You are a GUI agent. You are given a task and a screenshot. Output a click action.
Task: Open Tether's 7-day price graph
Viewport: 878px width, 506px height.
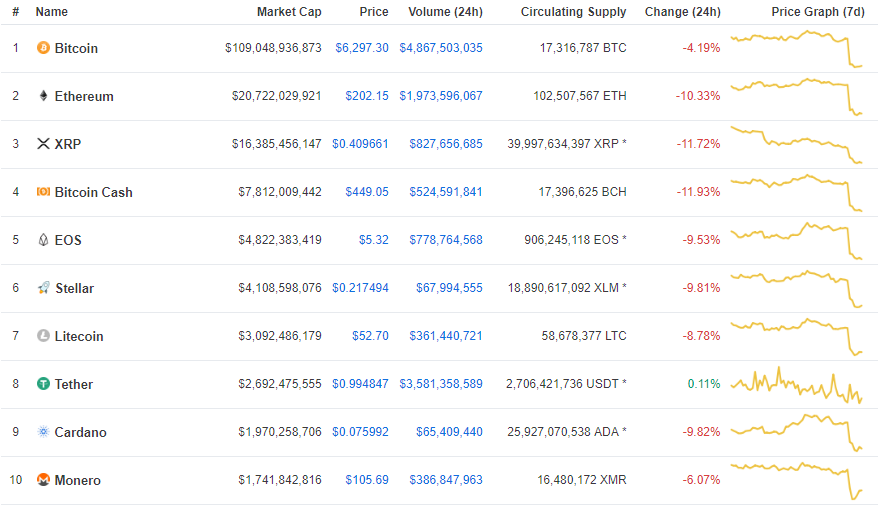(x=797, y=385)
